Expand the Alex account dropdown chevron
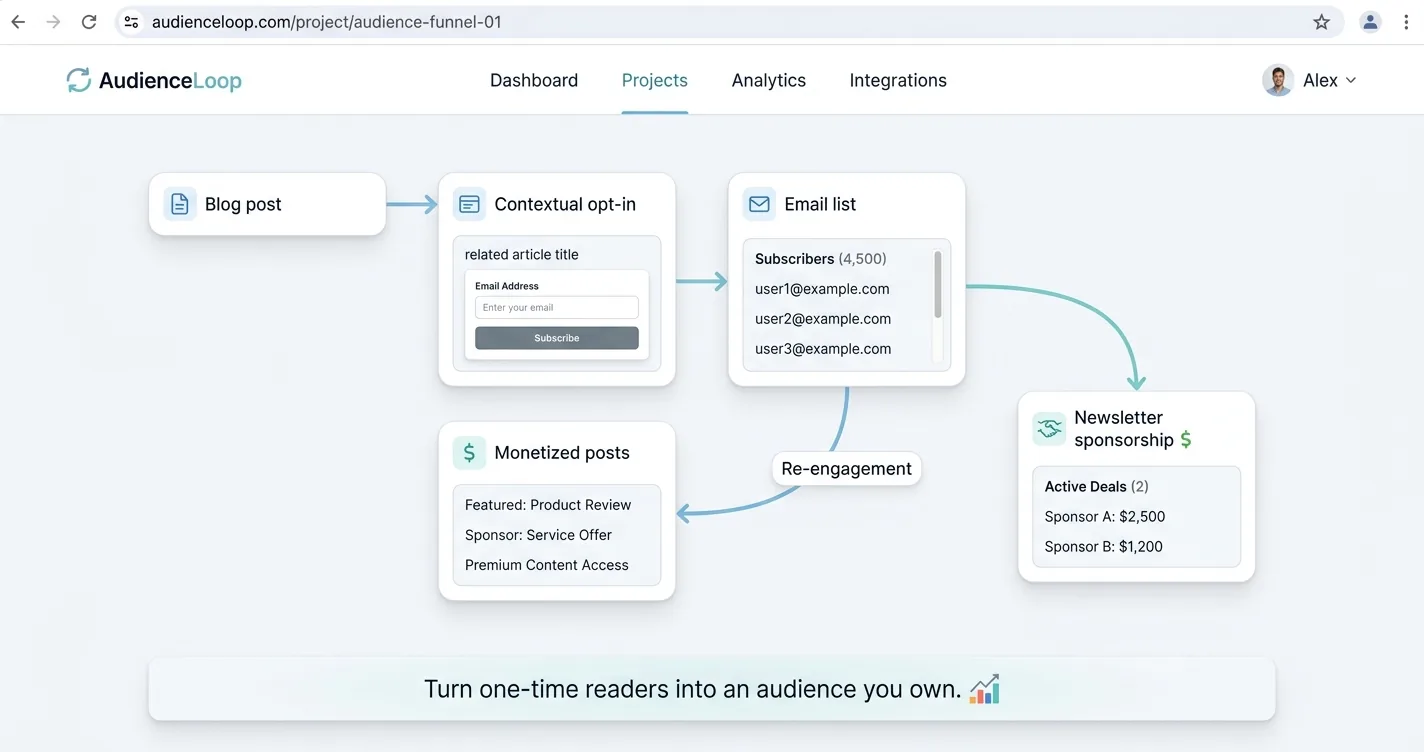The height and width of the screenshot is (752, 1424). point(1351,80)
